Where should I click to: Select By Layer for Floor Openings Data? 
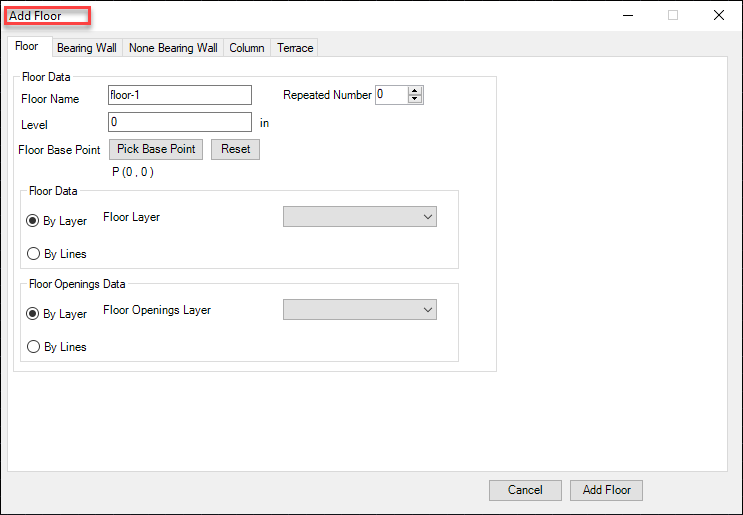34,313
